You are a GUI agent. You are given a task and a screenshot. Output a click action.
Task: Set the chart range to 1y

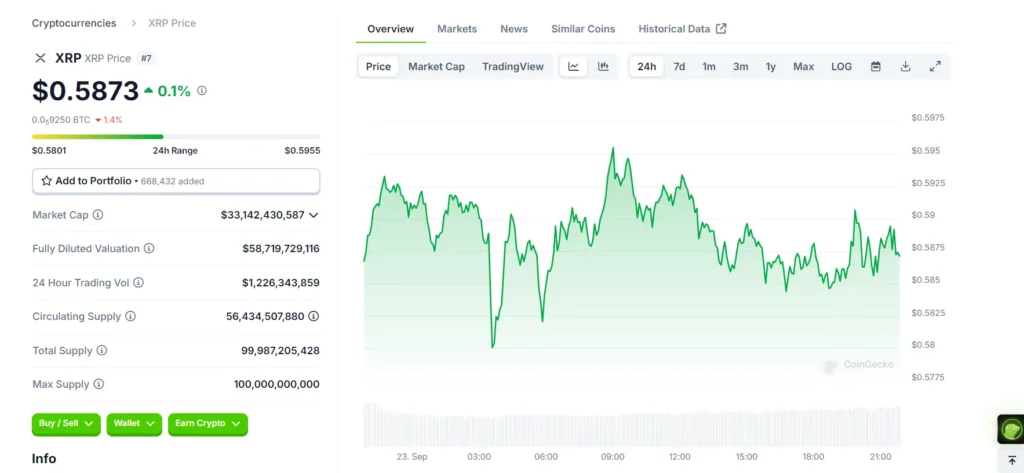(x=771, y=67)
